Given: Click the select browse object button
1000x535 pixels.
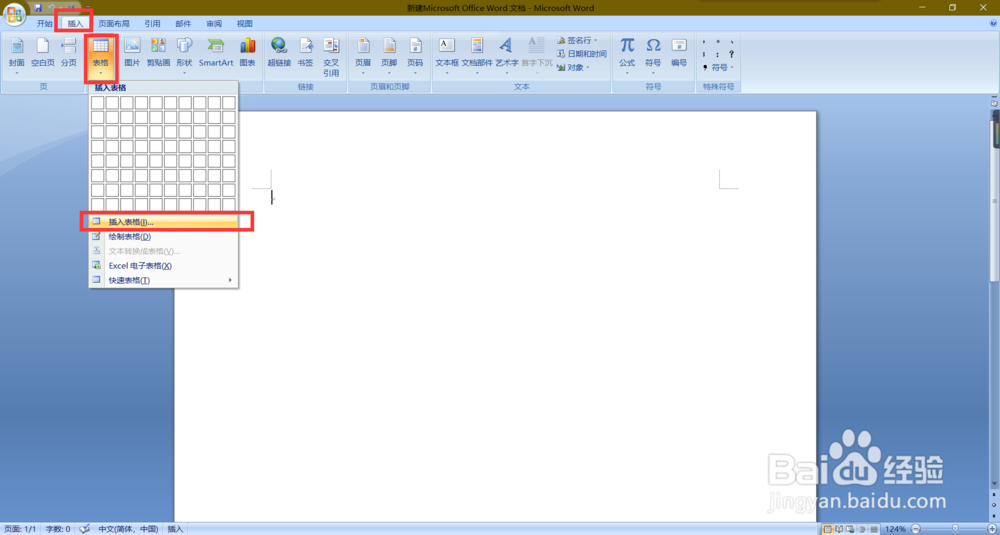Looking at the screenshot, I should click(994, 504).
